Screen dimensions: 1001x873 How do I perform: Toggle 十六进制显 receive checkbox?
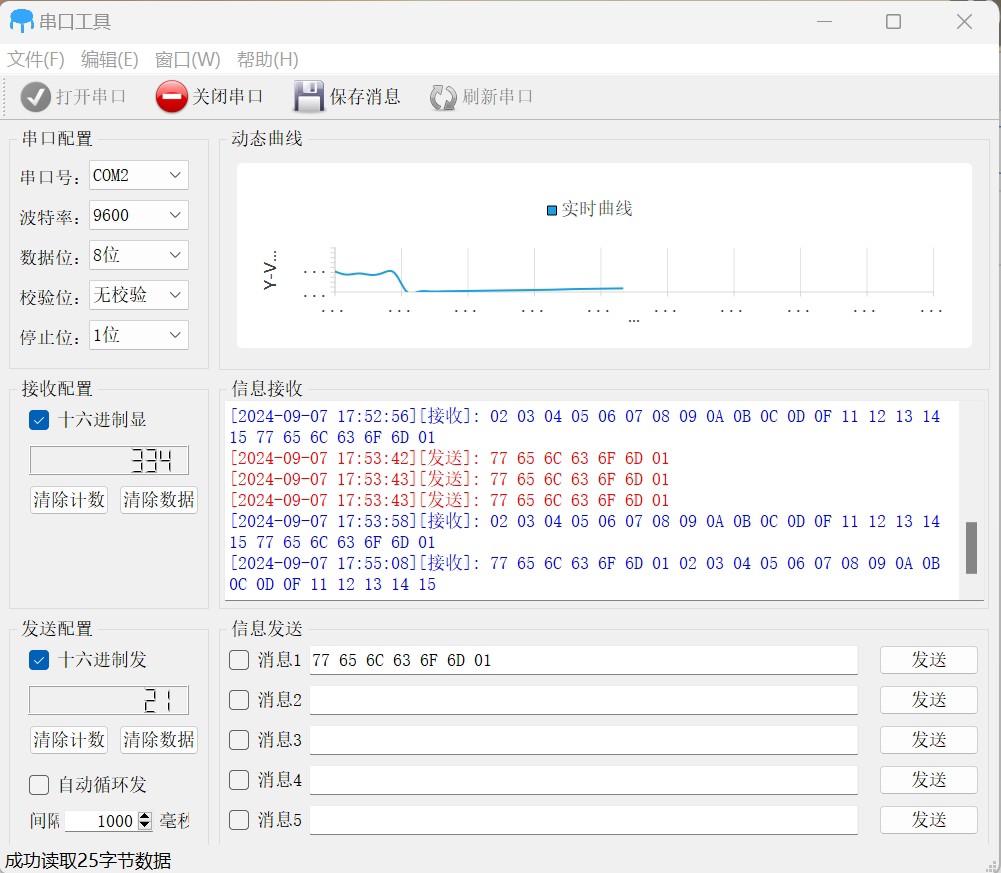pyautogui.click(x=39, y=420)
